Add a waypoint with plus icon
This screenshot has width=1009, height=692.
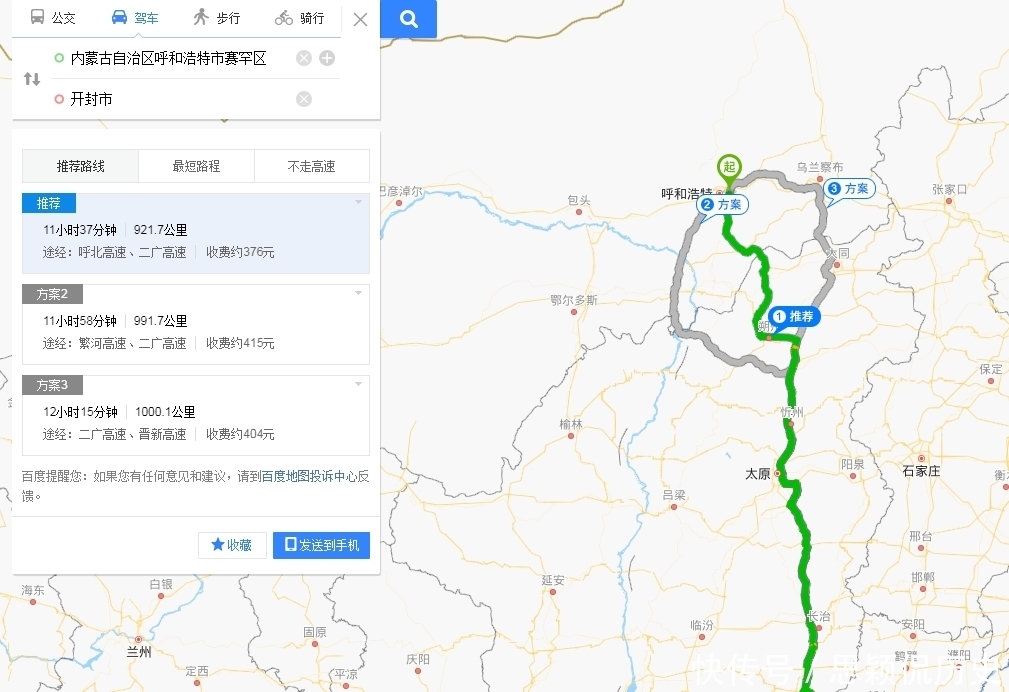[x=327, y=59]
